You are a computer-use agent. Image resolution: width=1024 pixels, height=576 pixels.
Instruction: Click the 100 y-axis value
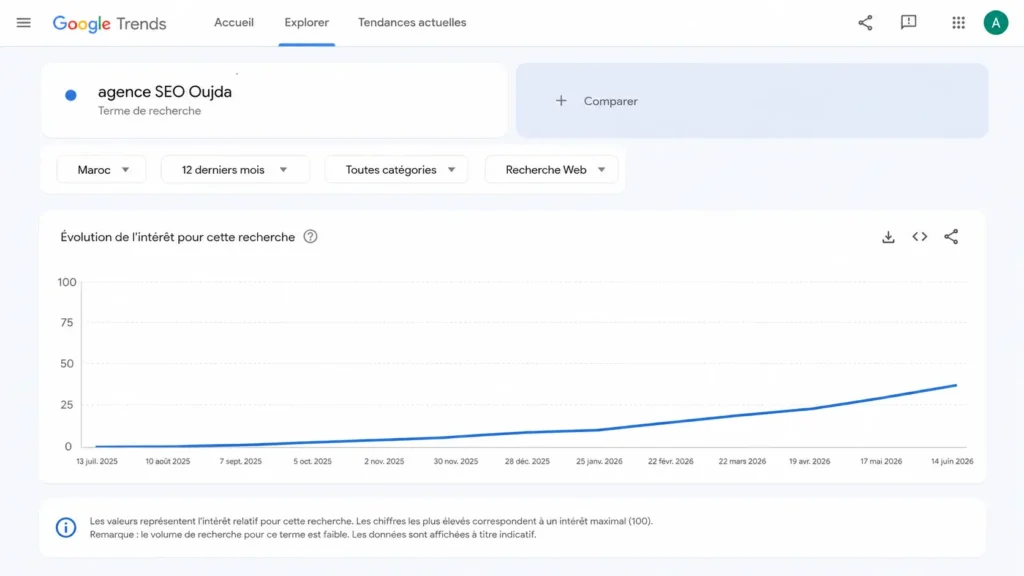pos(67,282)
